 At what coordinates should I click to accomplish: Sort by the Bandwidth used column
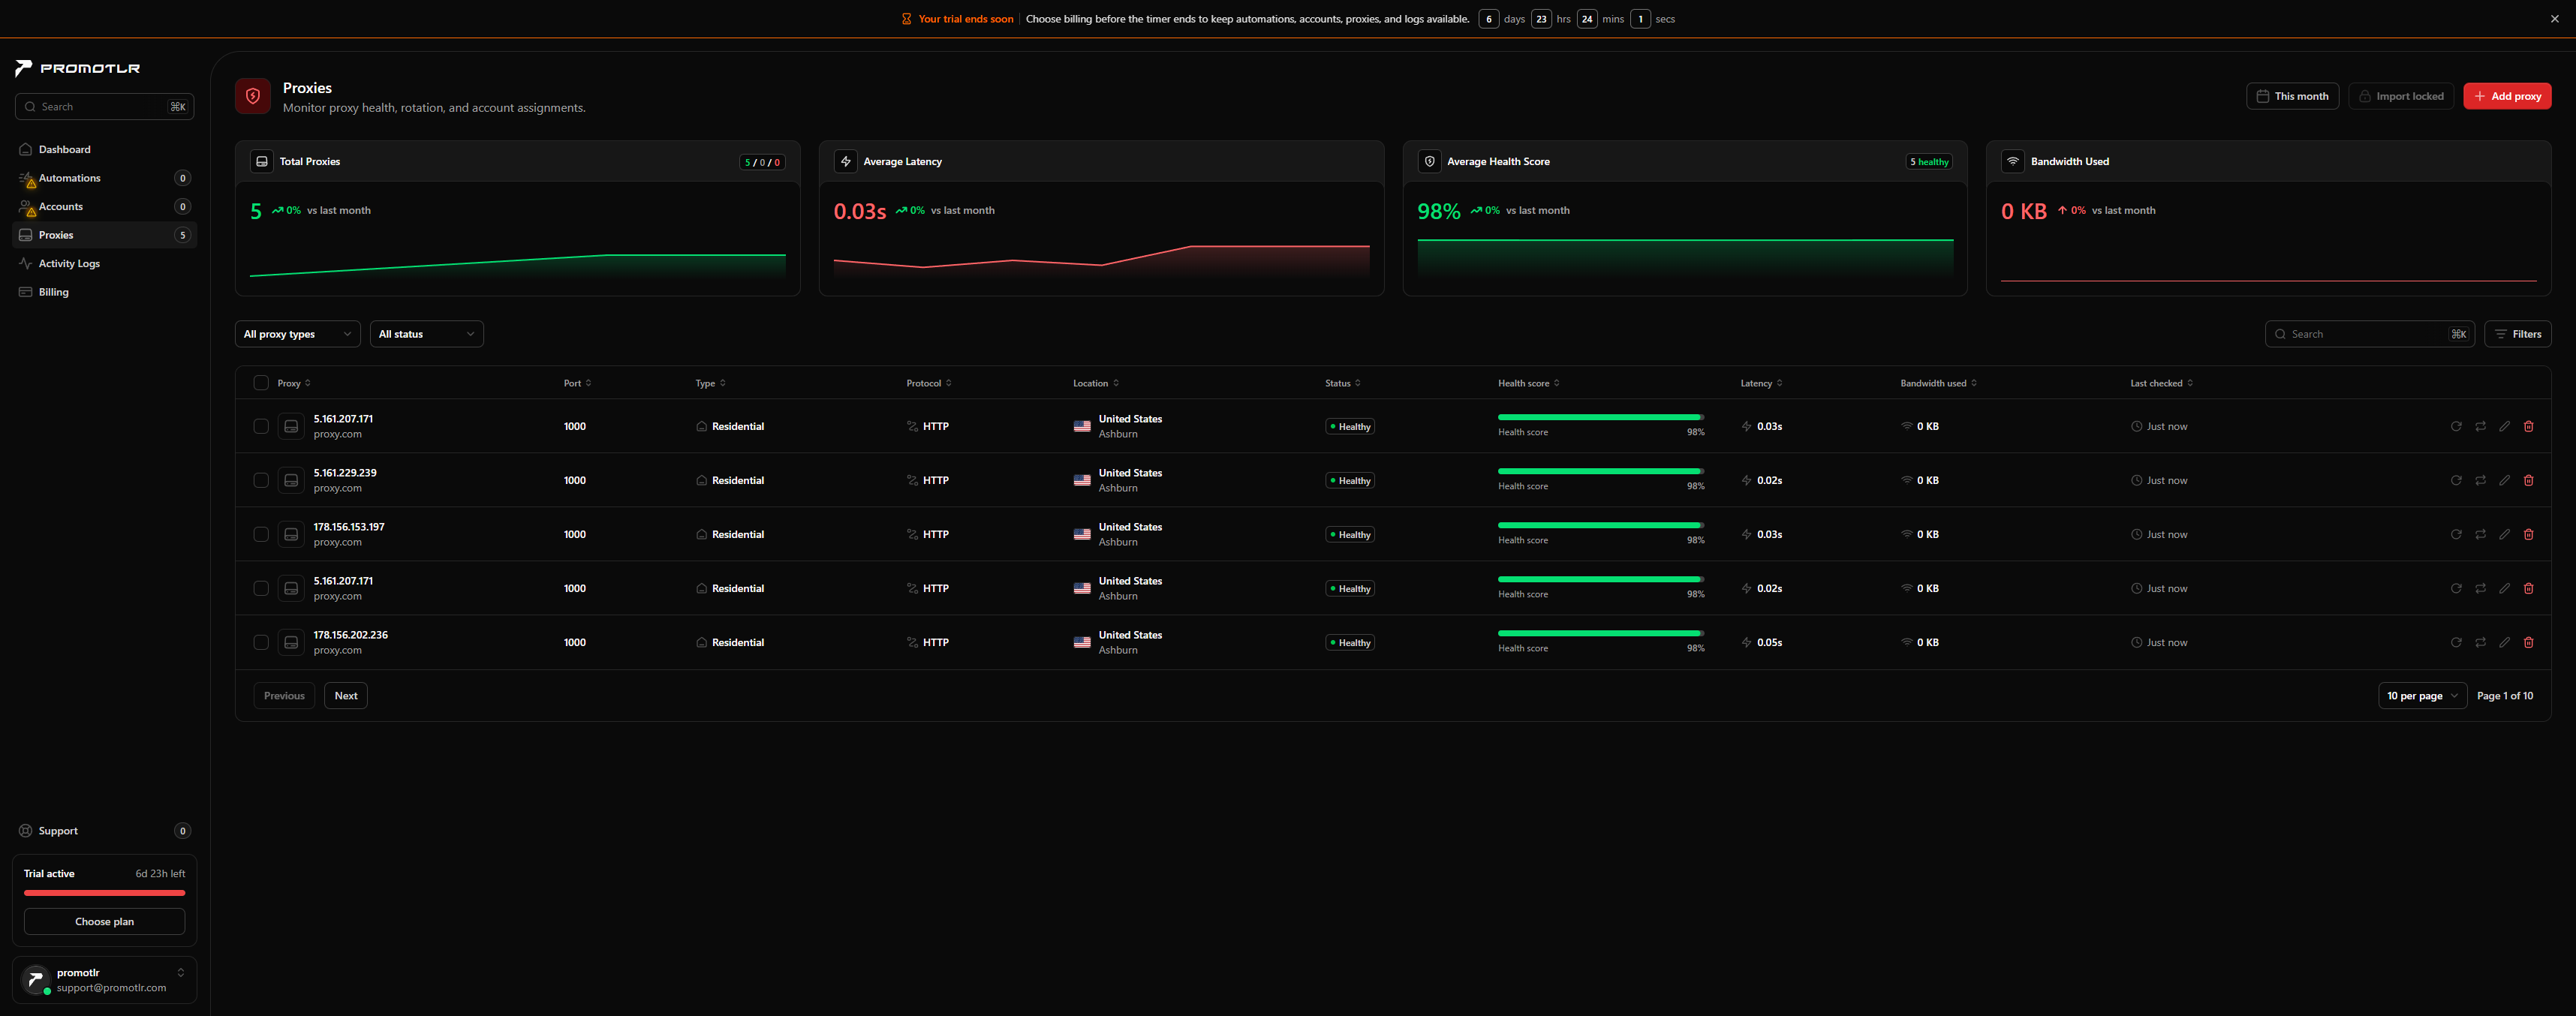pos(1938,383)
